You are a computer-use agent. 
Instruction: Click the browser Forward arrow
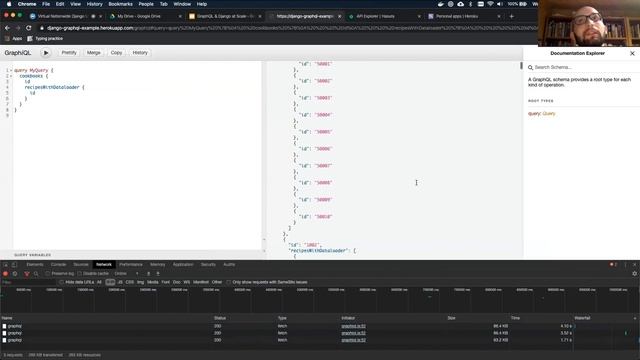point(18,28)
